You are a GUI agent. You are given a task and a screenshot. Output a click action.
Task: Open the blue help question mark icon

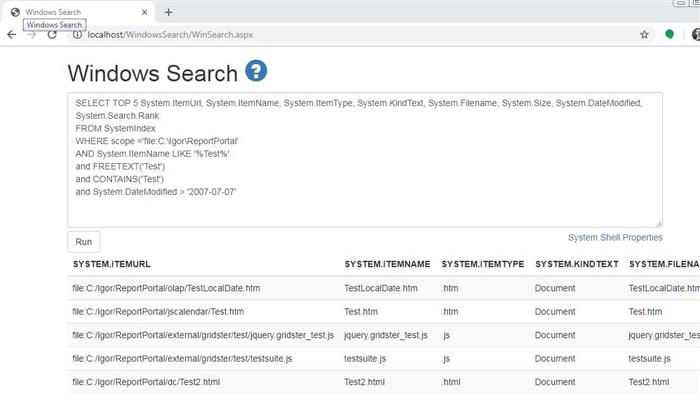(256, 71)
